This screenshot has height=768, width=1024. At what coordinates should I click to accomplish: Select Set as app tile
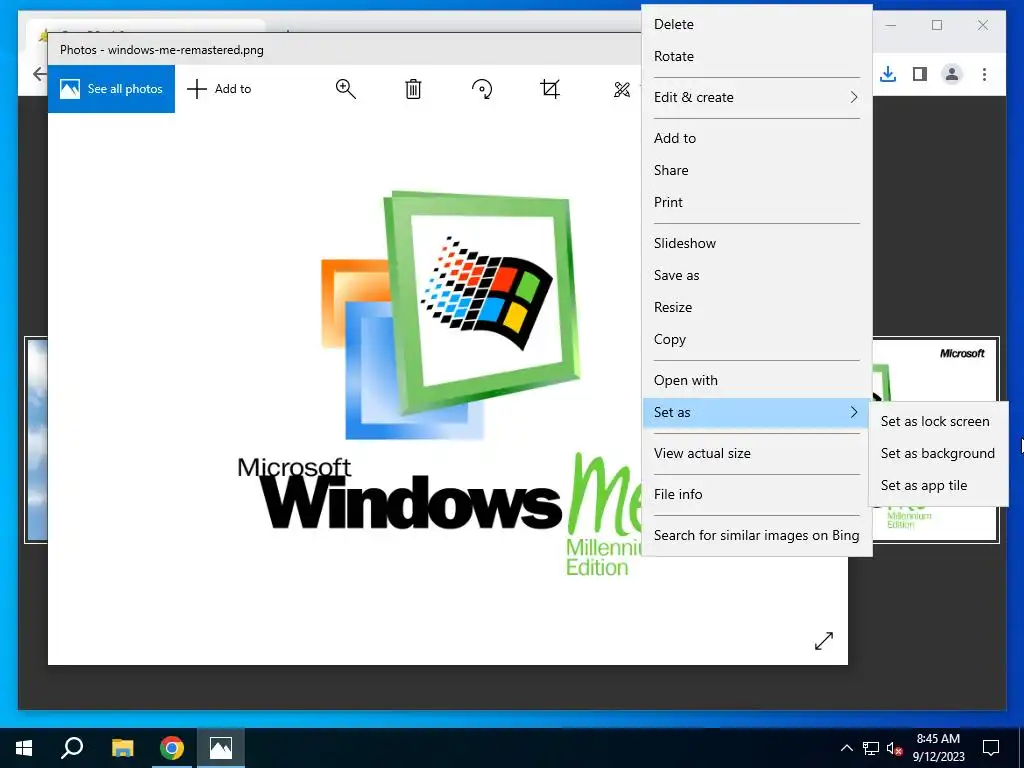click(938, 486)
